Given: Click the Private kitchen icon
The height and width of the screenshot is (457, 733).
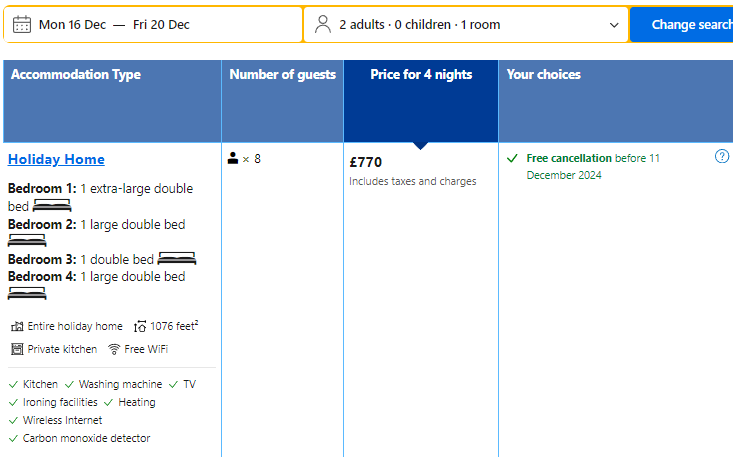Looking at the screenshot, I should [x=17, y=349].
